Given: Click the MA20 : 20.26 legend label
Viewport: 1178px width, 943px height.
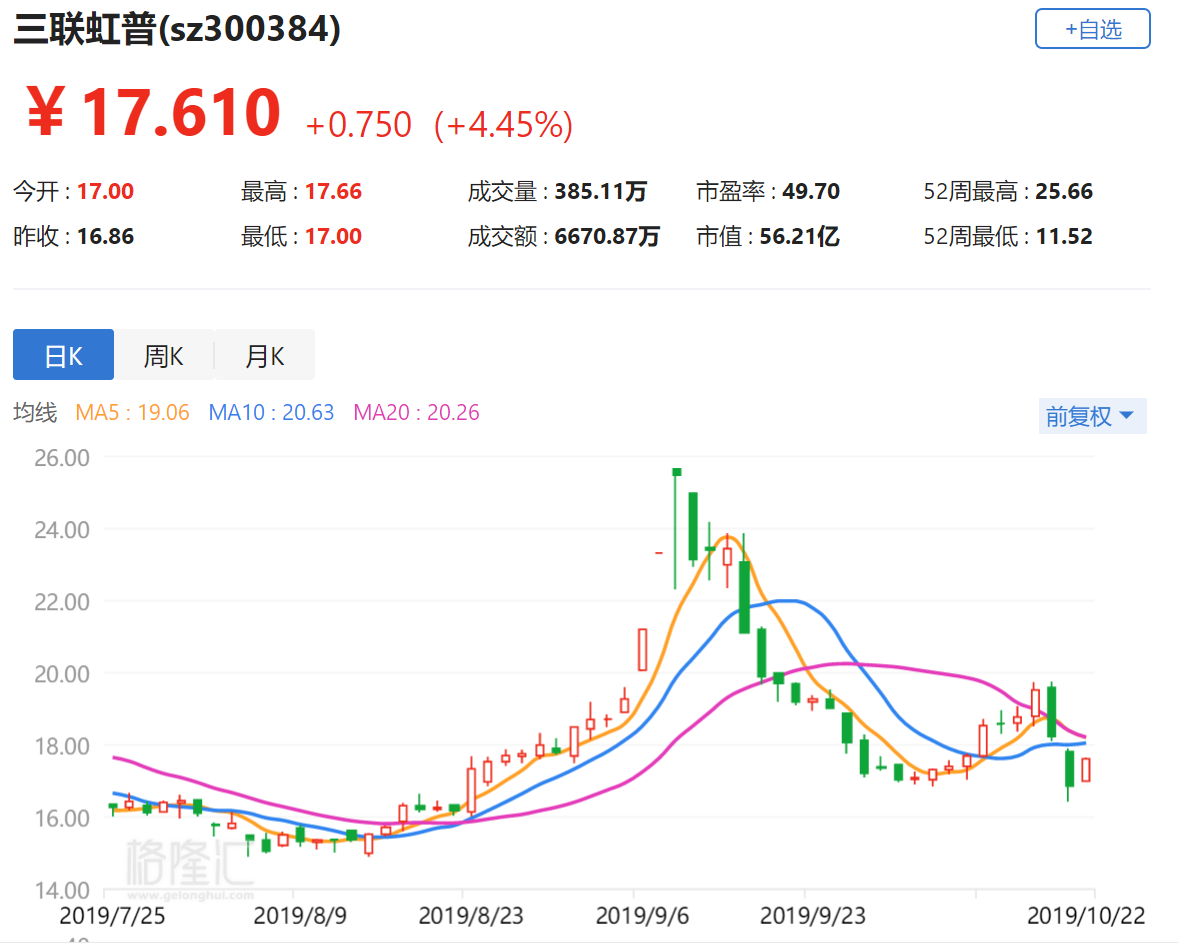Looking at the screenshot, I should click(416, 413).
